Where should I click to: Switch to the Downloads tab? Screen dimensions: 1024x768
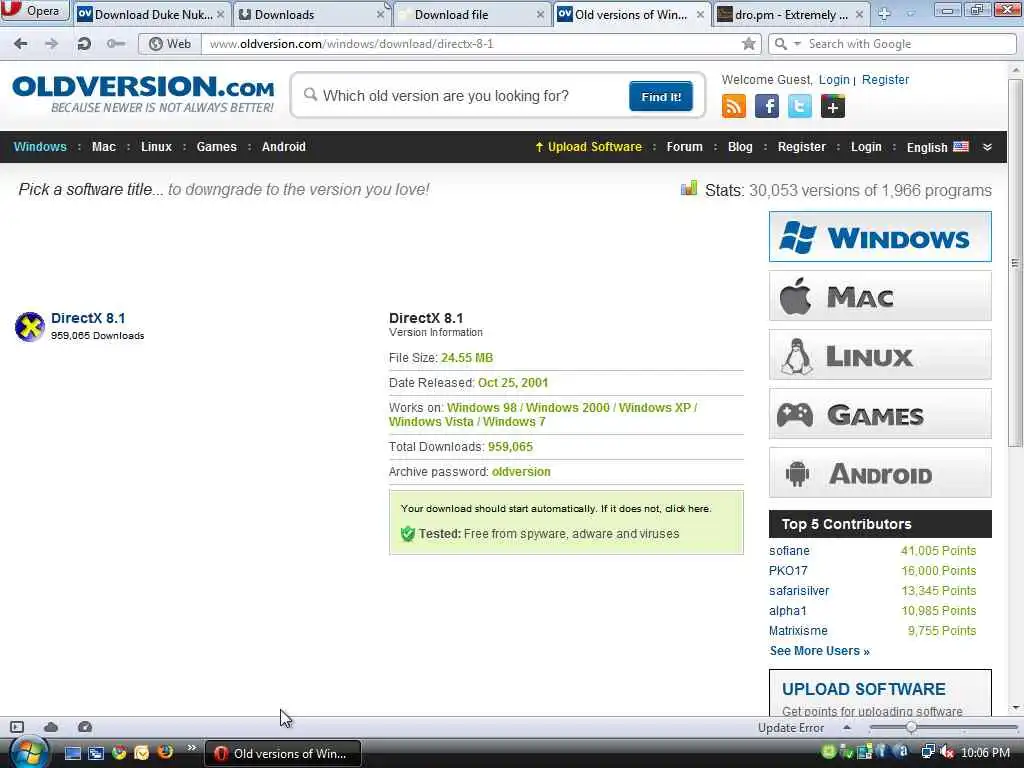click(311, 14)
